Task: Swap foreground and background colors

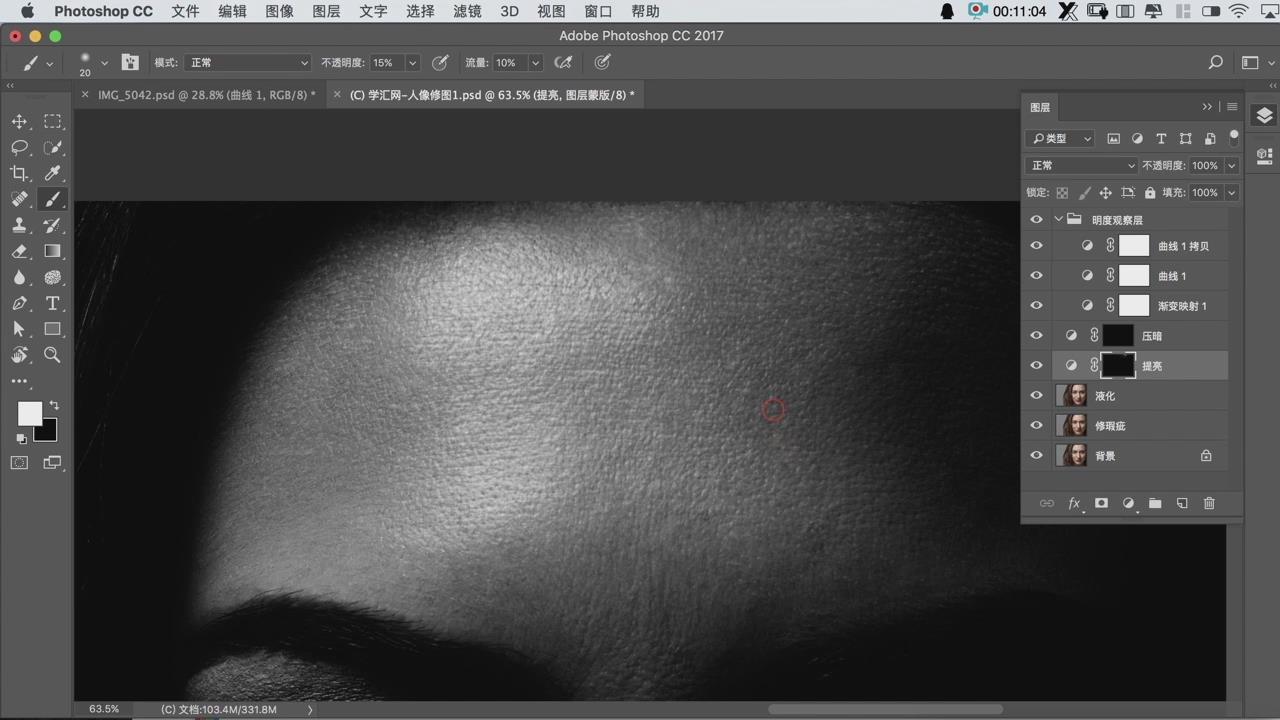Action: coord(54,405)
